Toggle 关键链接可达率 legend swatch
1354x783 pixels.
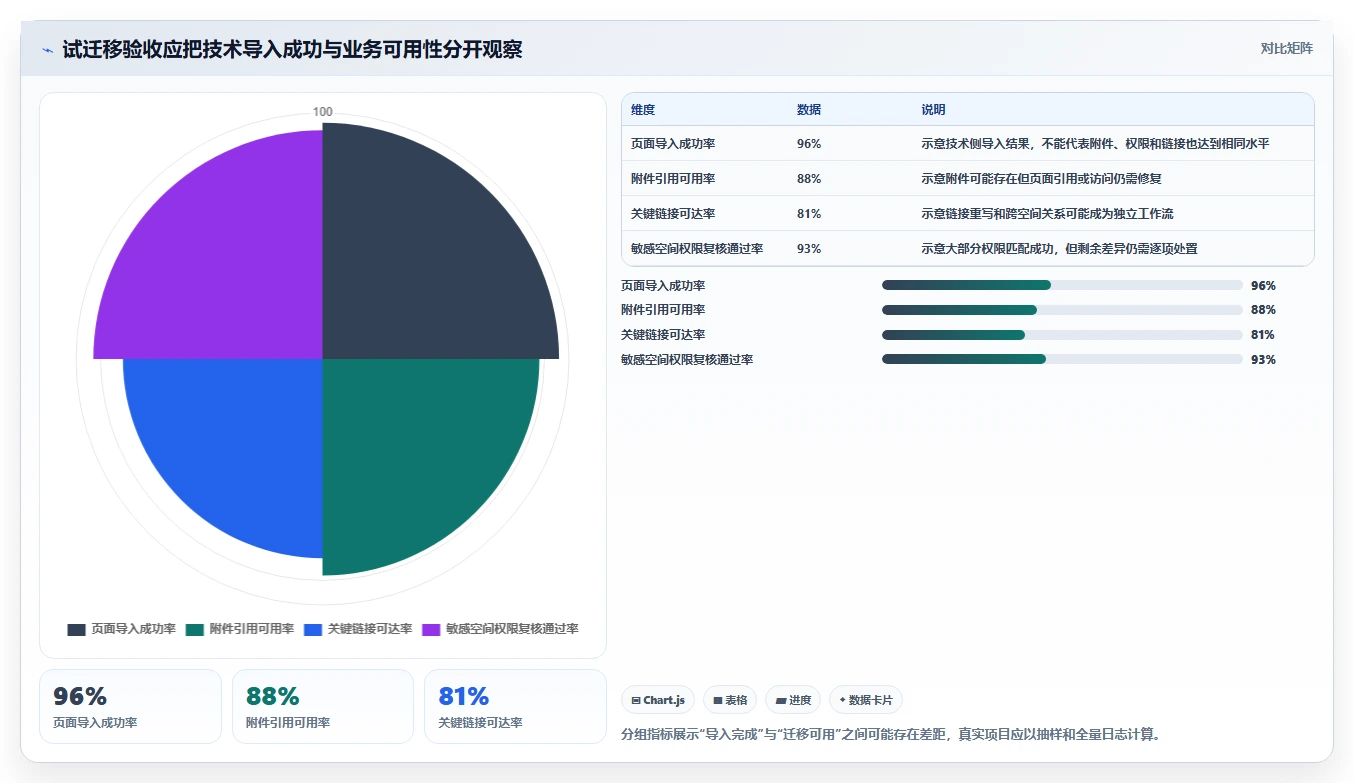[x=313, y=630]
